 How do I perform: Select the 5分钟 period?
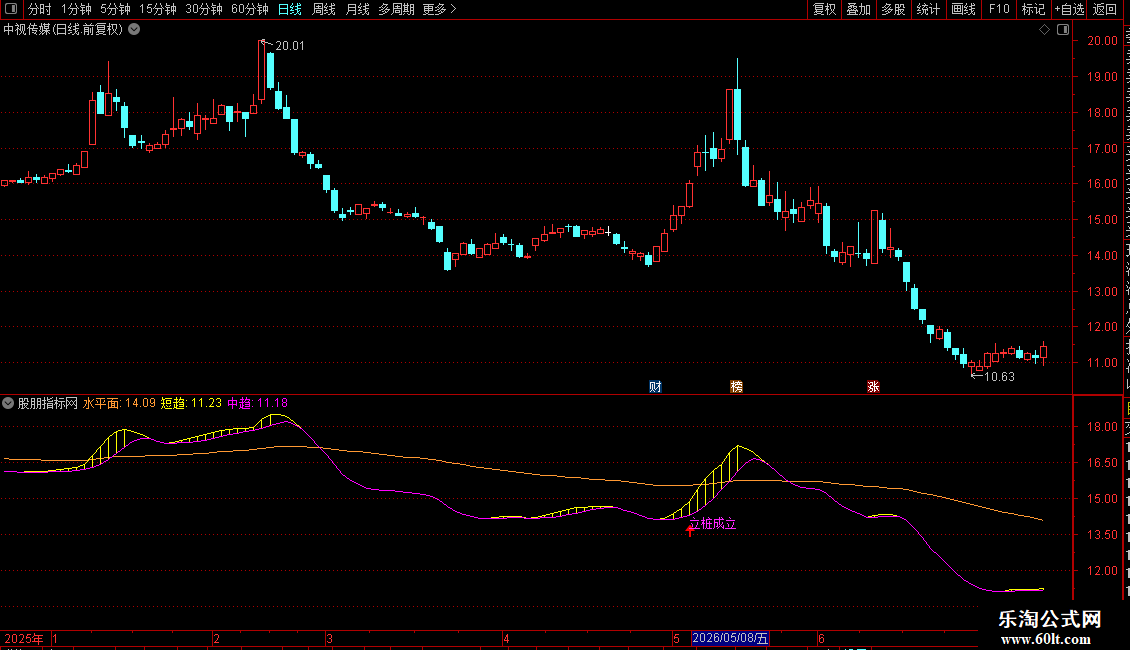click(115, 9)
